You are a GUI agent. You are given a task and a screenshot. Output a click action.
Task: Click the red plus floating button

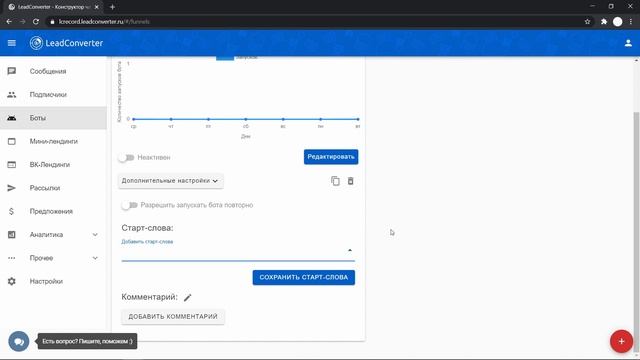pyautogui.click(x=621, y=341)
